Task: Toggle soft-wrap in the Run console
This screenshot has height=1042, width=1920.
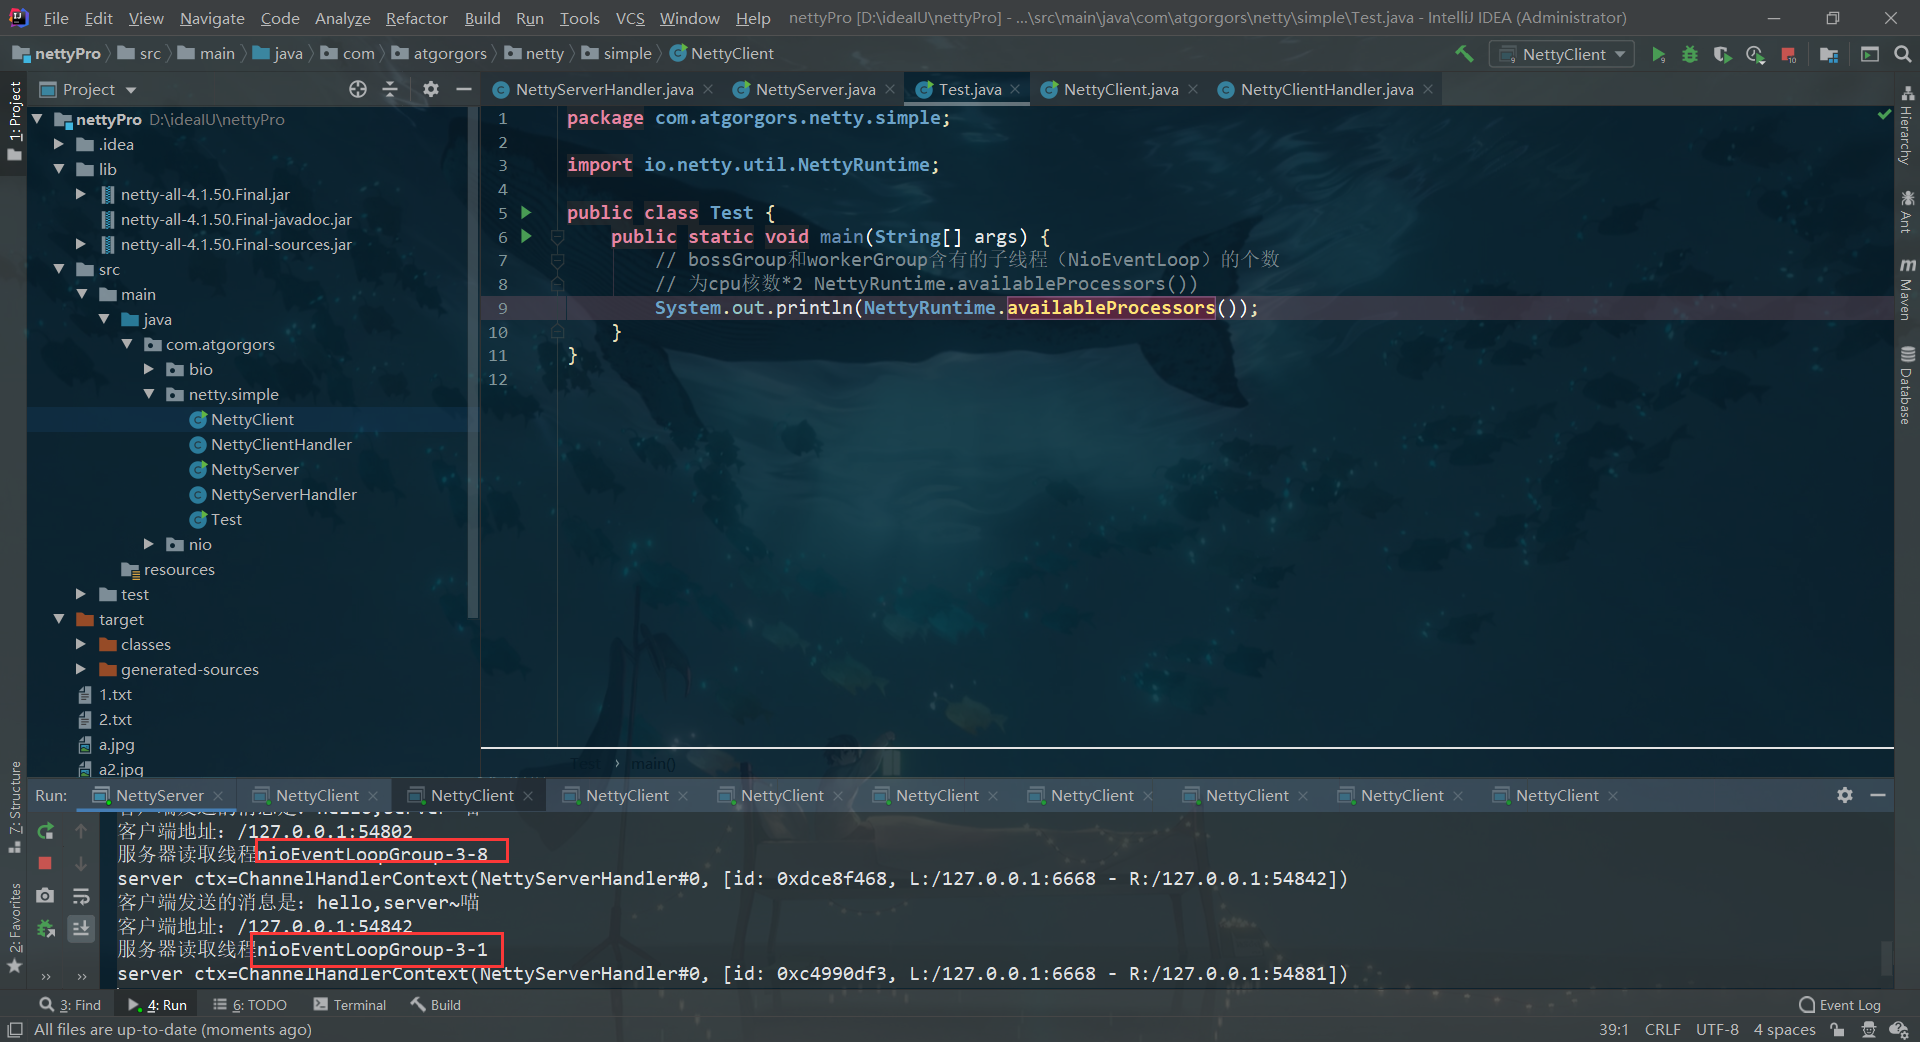Action: (81, 896)
